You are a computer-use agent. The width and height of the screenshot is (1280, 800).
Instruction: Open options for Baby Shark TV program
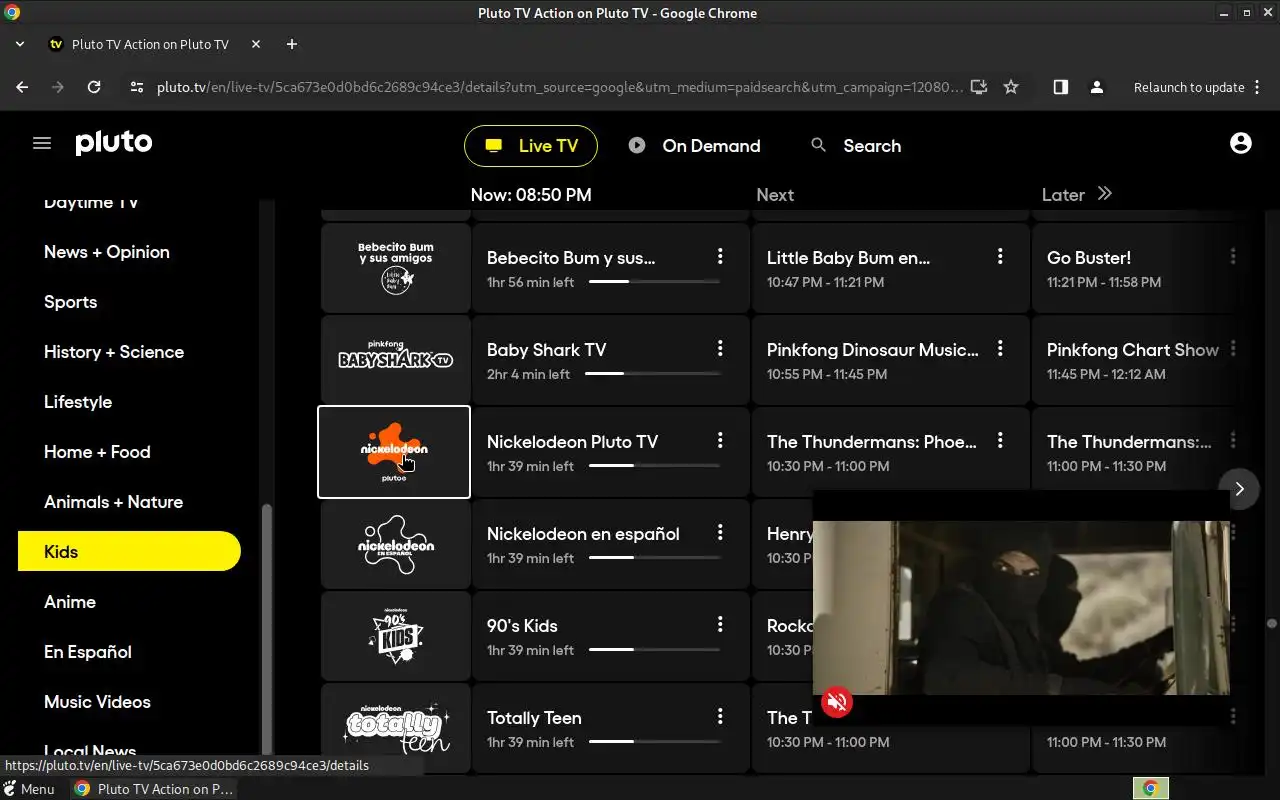(x=720, y=348)
